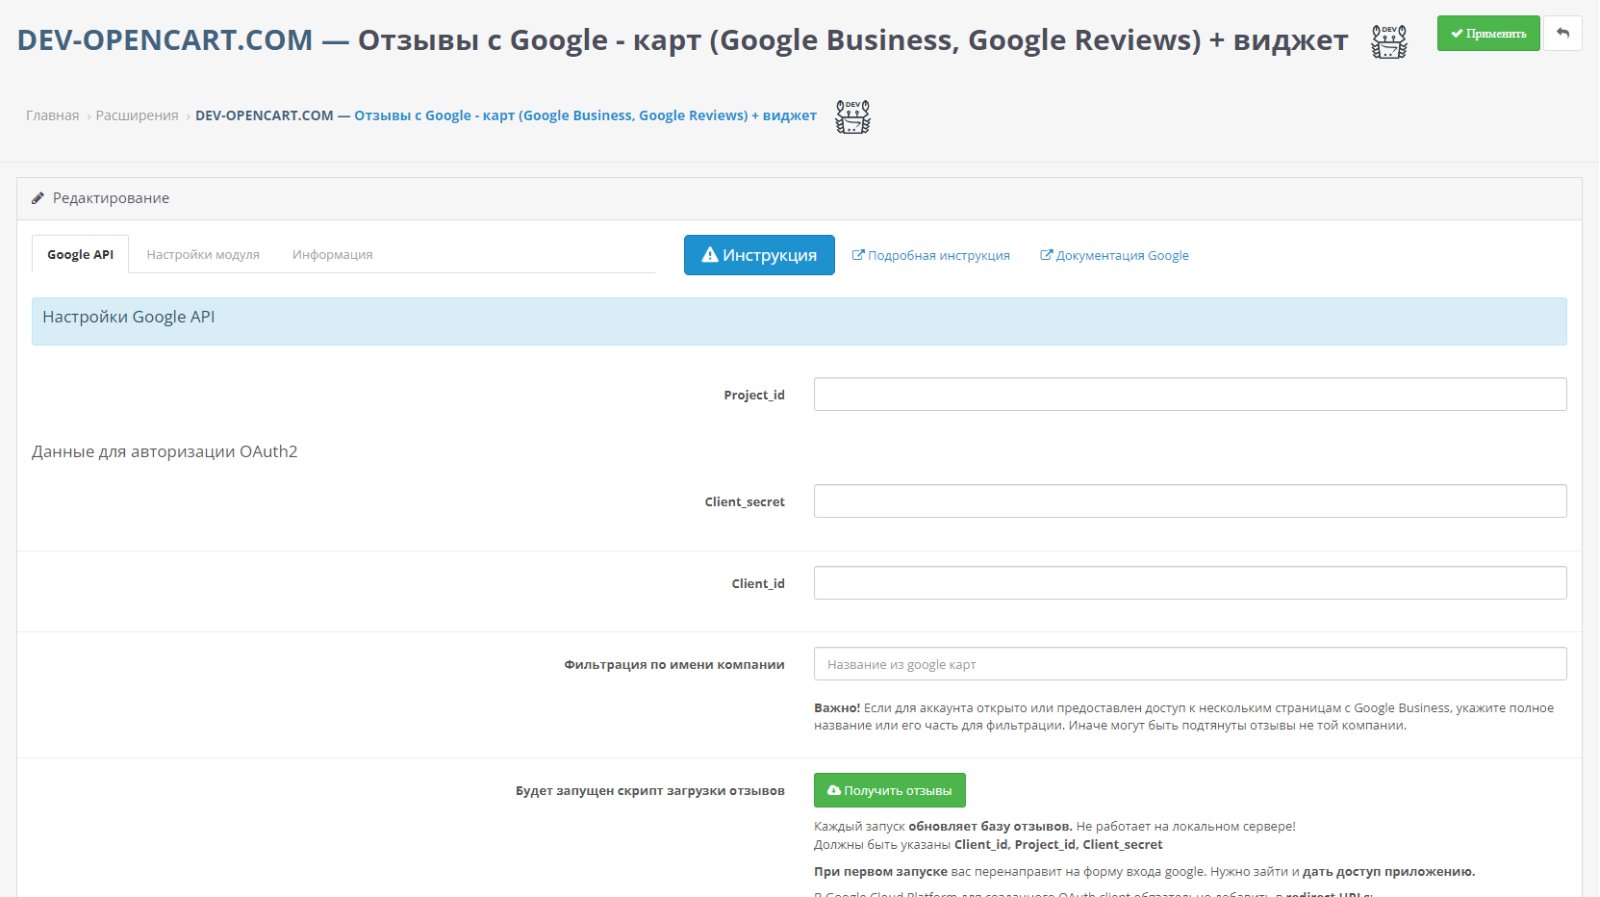
Task: Click the Project_id label
Action: [754, 395]
